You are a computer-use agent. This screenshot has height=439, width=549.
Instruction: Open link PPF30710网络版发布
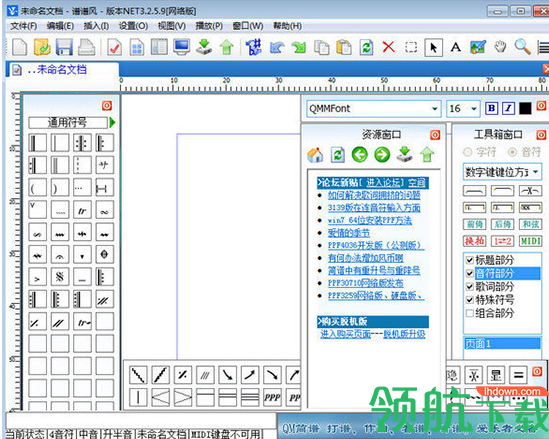click(366, 283)
